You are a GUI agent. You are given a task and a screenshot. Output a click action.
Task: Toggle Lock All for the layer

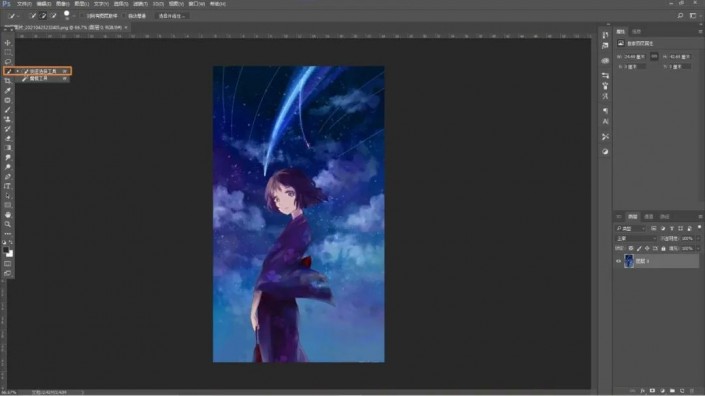coord(663,249)
